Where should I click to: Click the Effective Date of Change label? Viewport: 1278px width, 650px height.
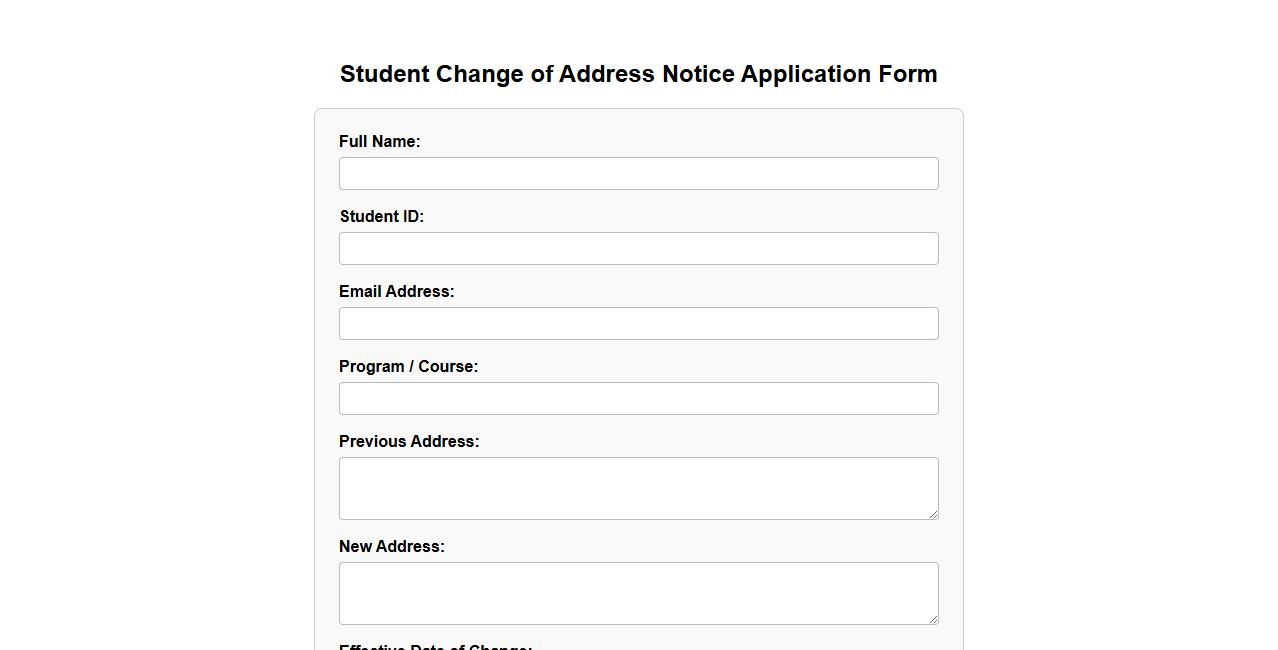tap(435, 647)
